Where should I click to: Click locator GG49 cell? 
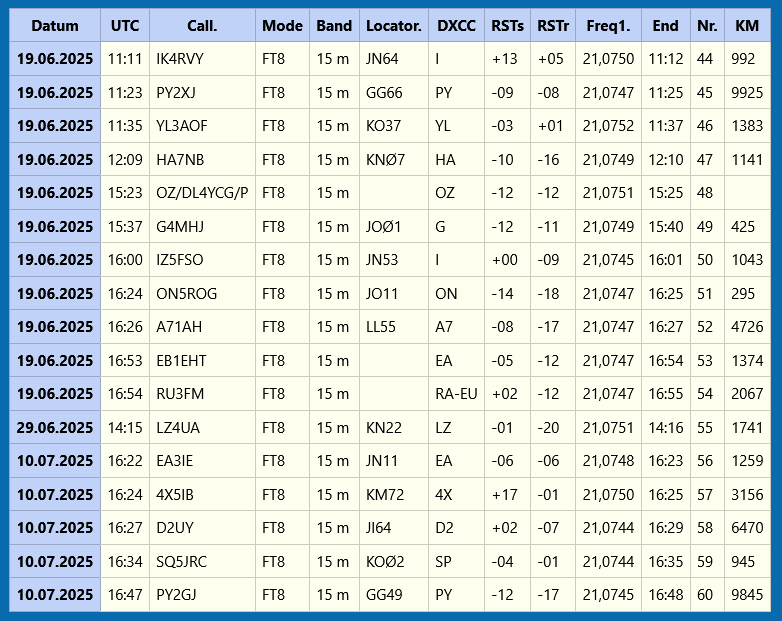[x=393, y=595]
